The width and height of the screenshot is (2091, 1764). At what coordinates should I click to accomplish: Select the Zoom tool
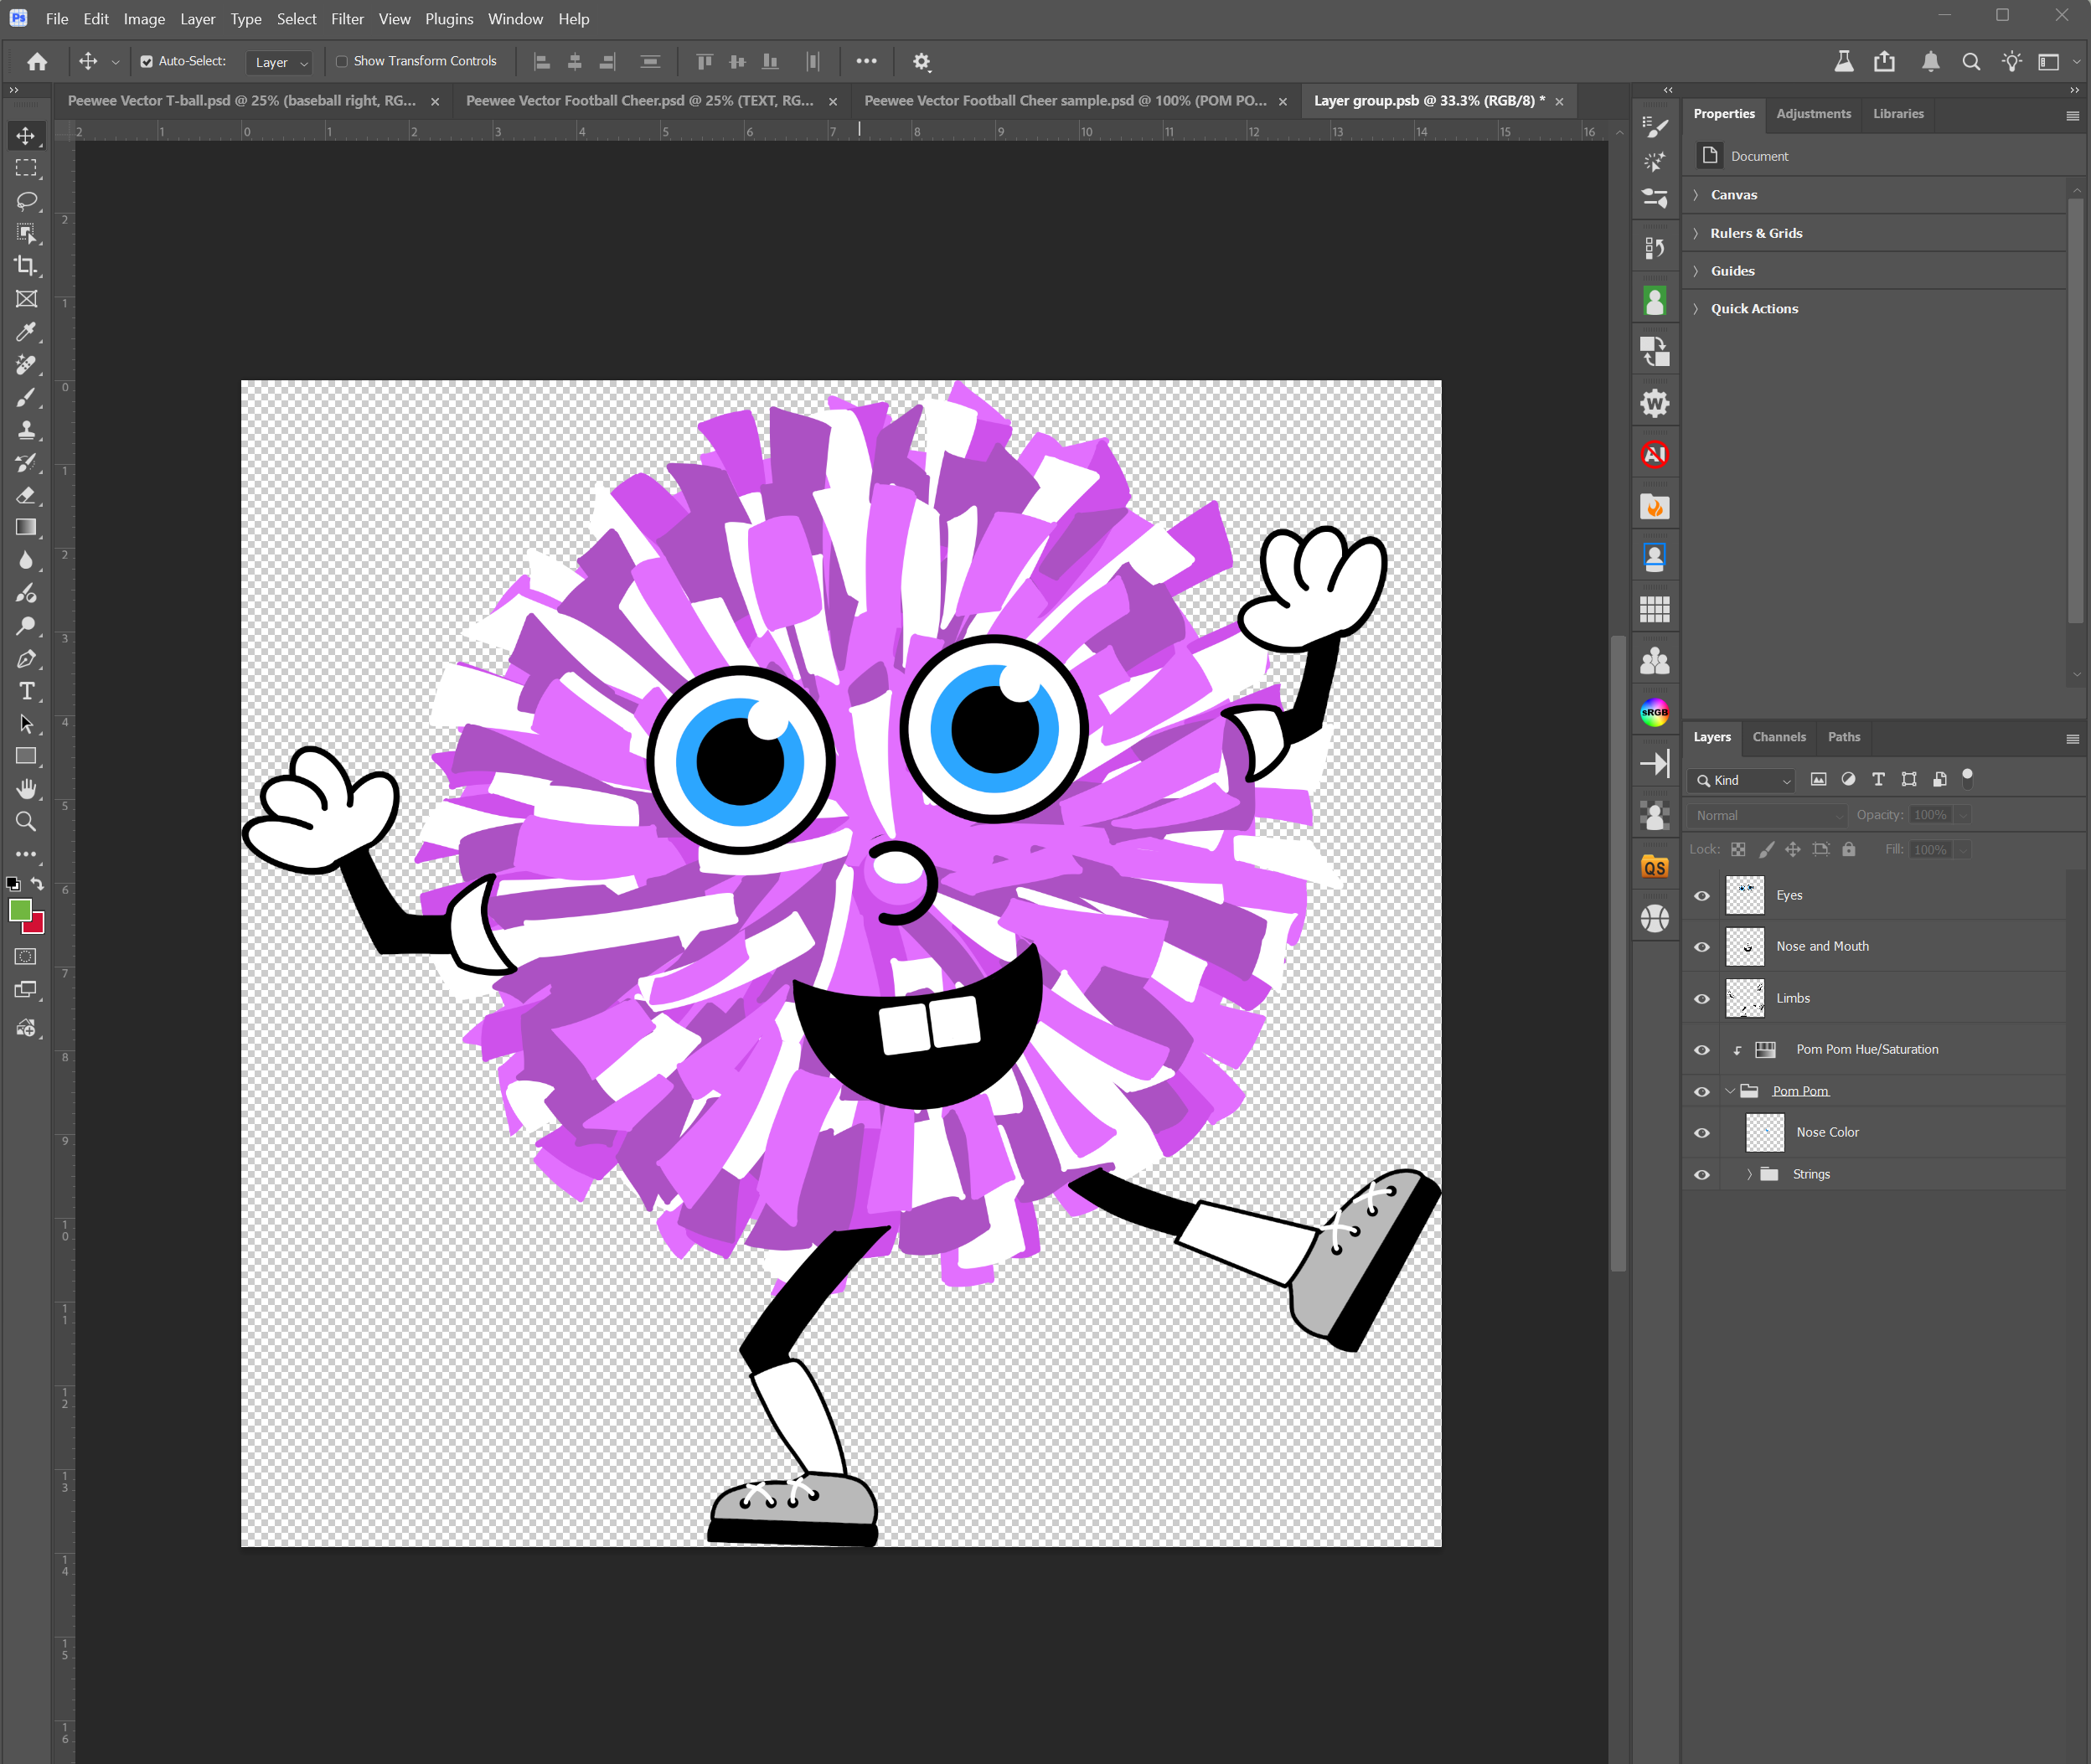26,822
